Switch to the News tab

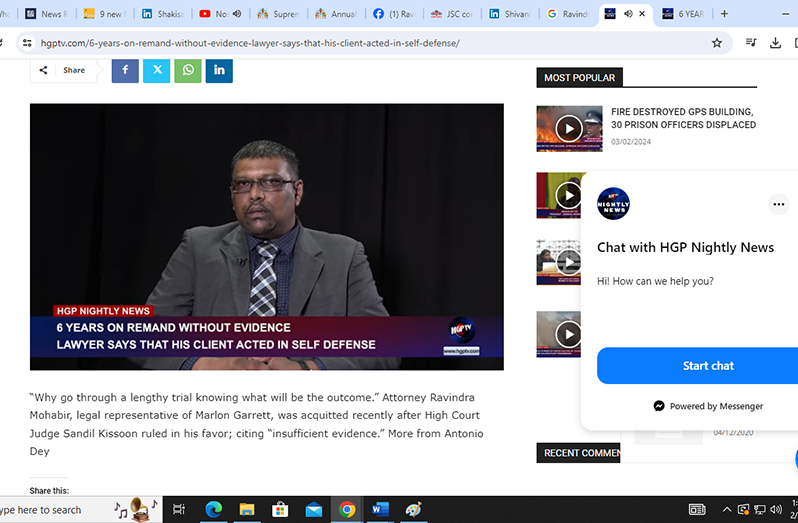[x=46, y=14]
